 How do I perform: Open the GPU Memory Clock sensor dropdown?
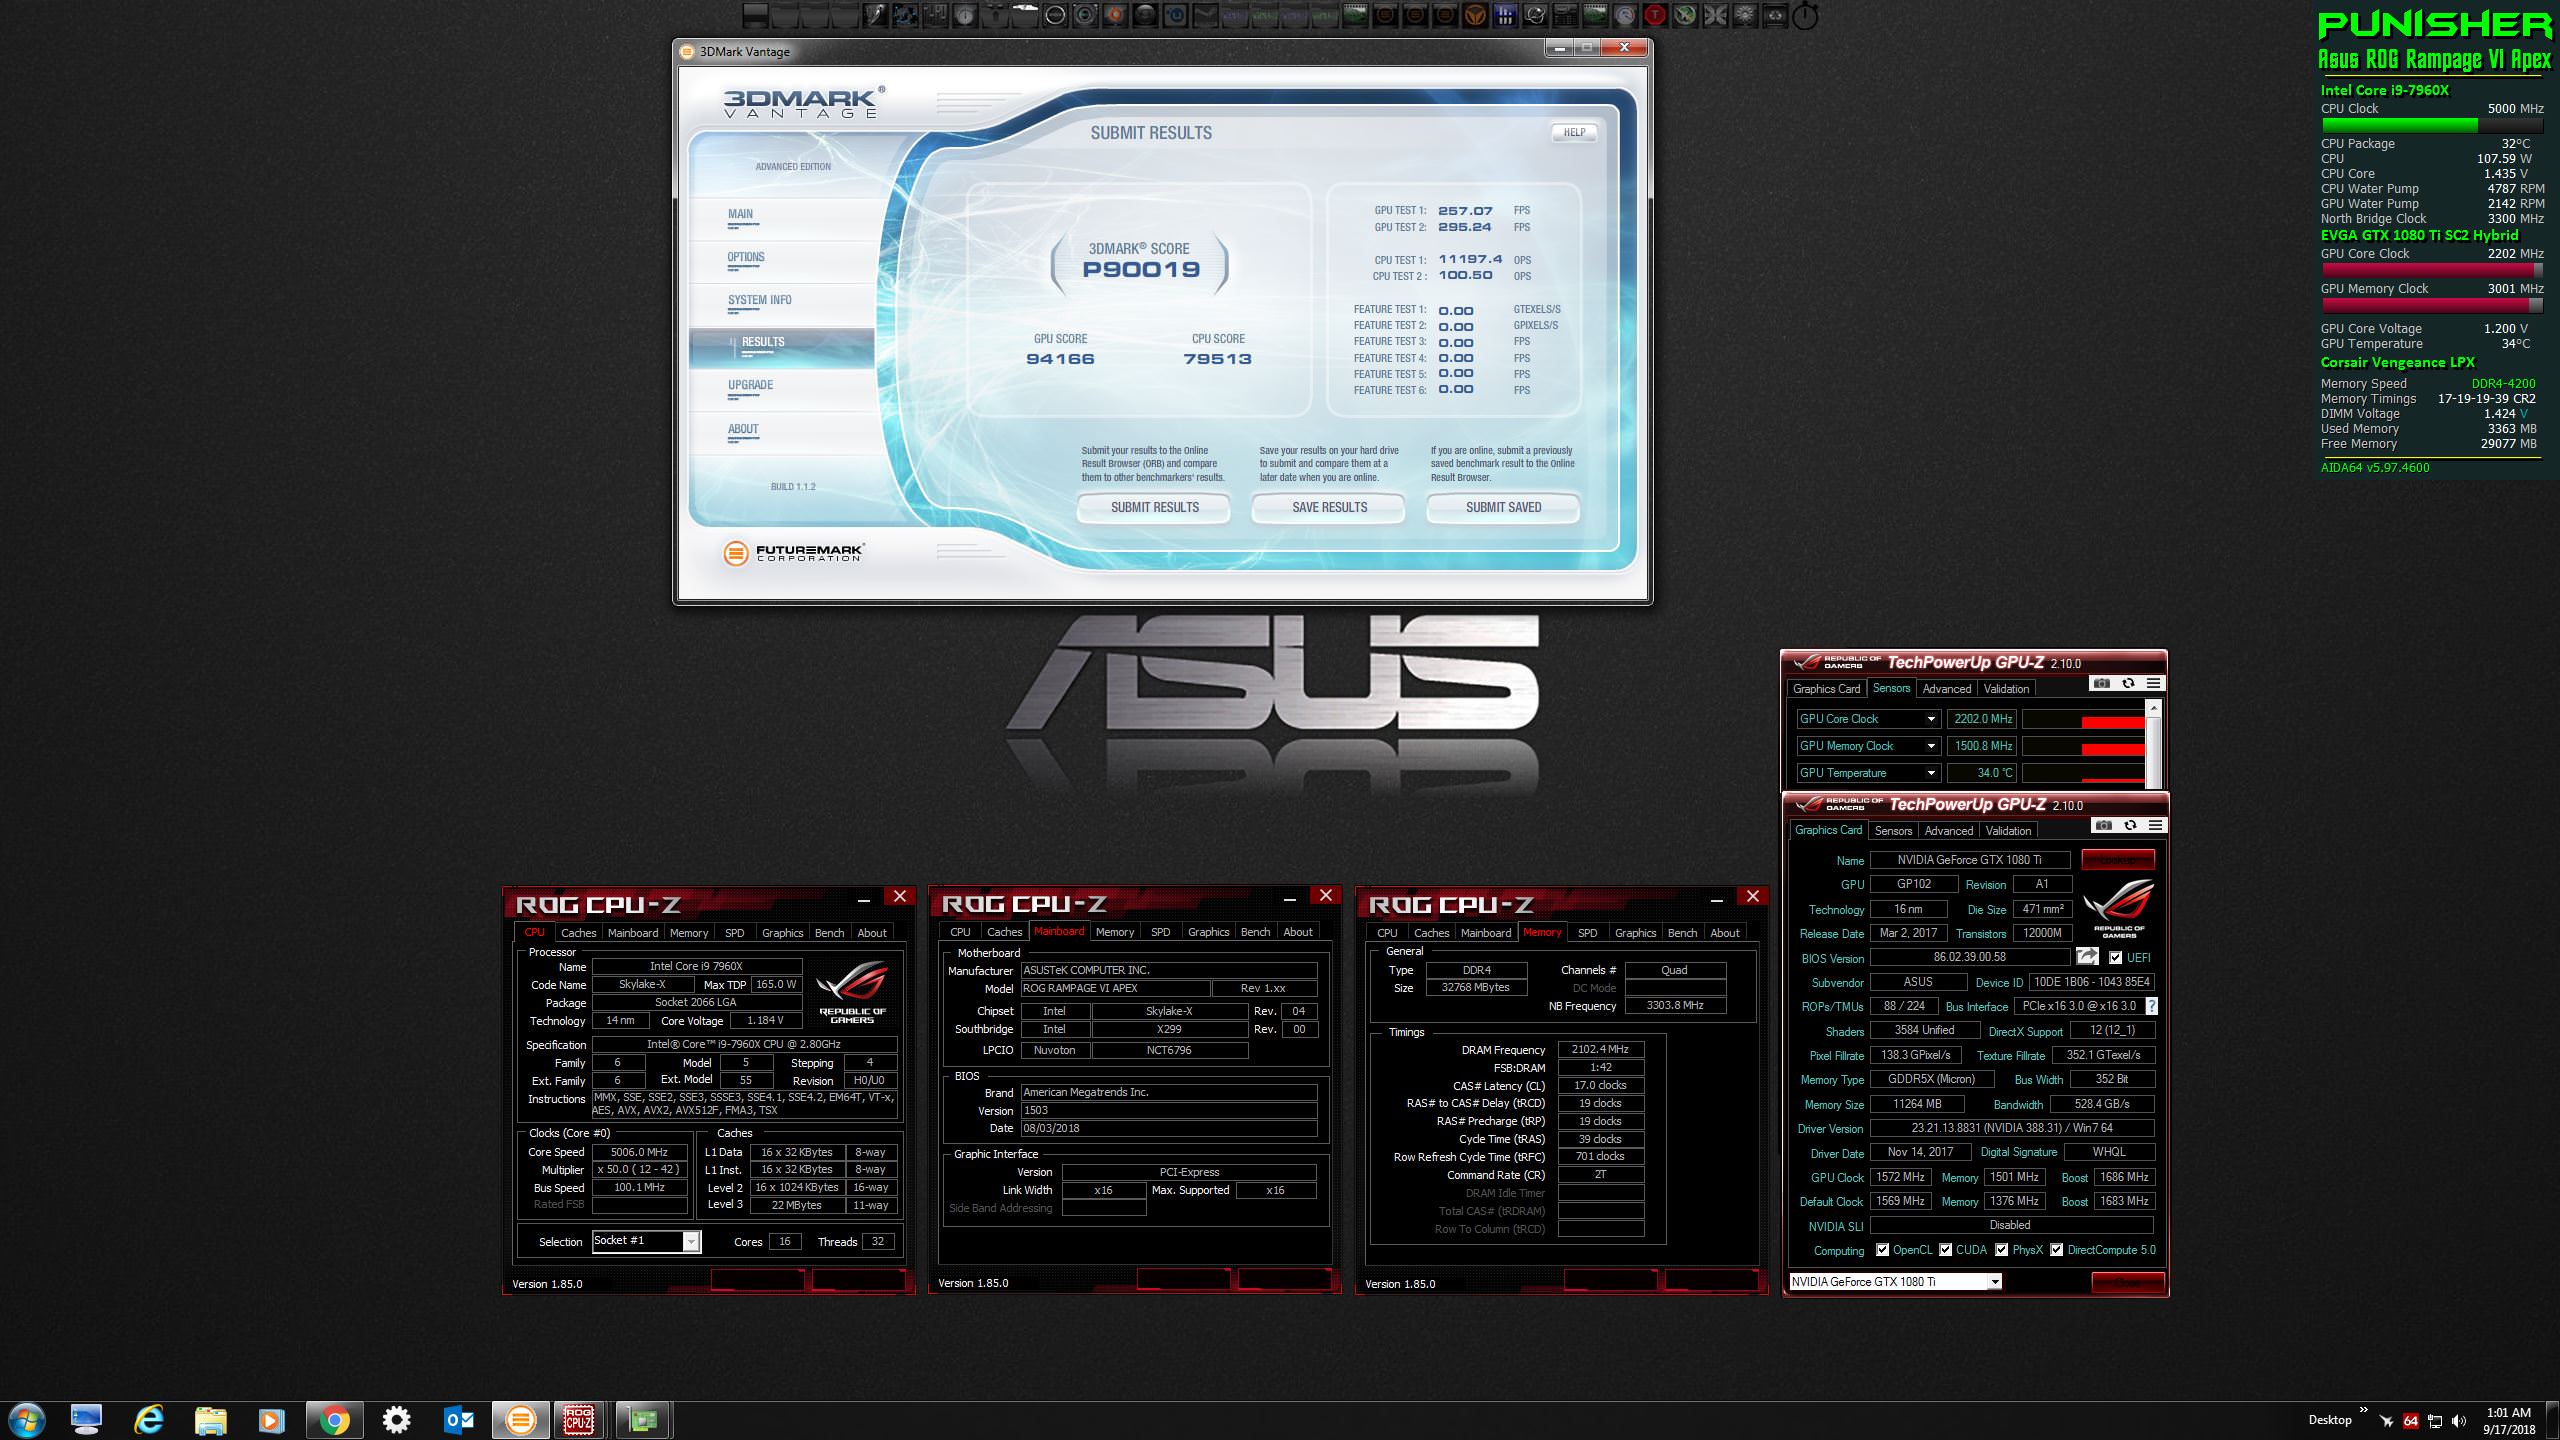click(x=1931, y=746)
